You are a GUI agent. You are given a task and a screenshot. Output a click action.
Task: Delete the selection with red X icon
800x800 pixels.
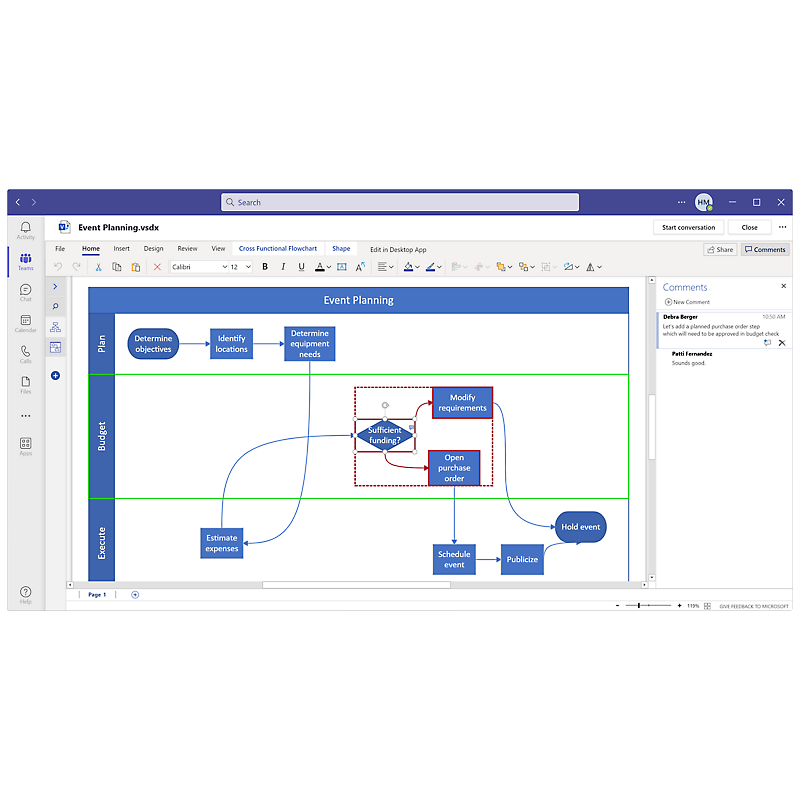point(157,266)
